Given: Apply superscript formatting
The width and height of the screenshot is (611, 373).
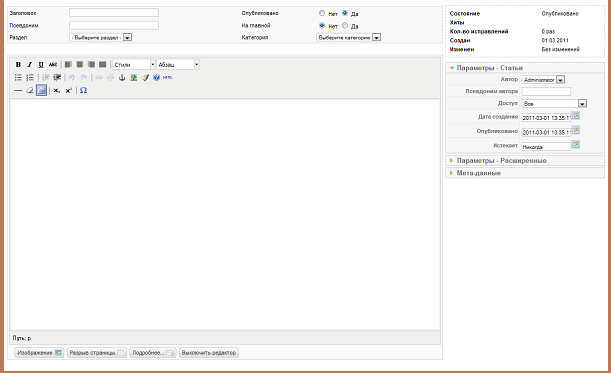Looking at the screenshot, I should [69, 90].
